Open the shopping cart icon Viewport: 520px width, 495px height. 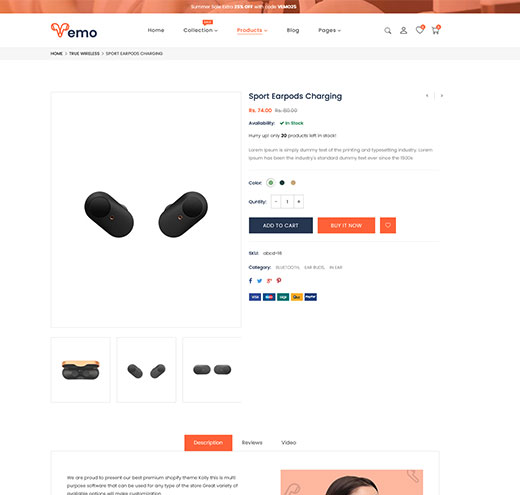[436, 30]
